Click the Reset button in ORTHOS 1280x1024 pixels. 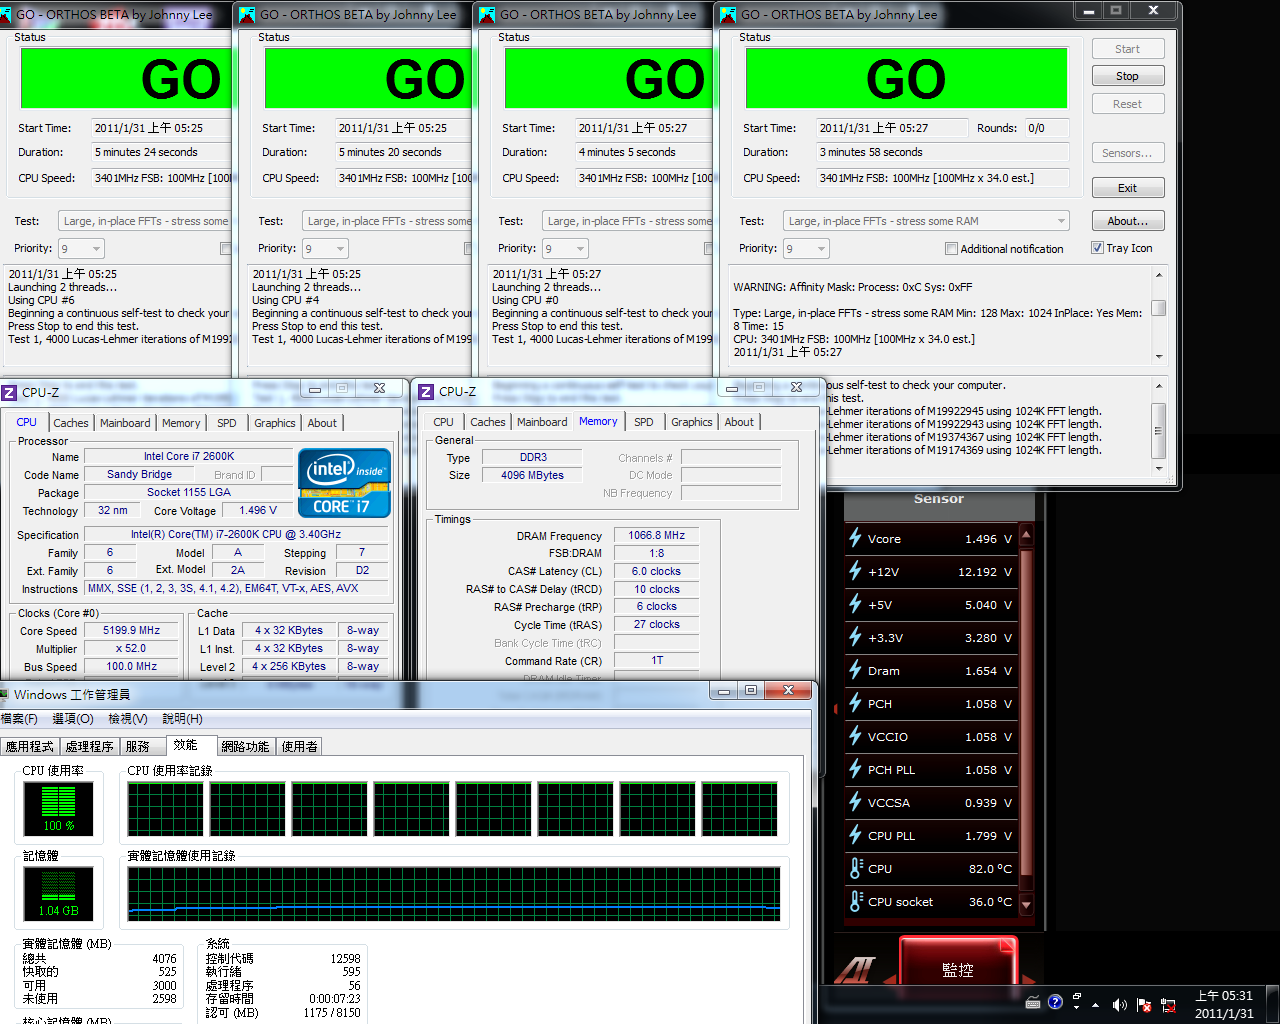pos(1127,104)
